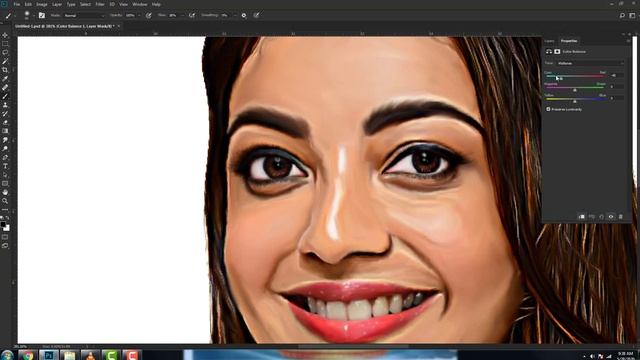Image resolution: width=640 pixels, height=360 pixels.
Task: Select the Zoom tool
Action: pos(5,201)
